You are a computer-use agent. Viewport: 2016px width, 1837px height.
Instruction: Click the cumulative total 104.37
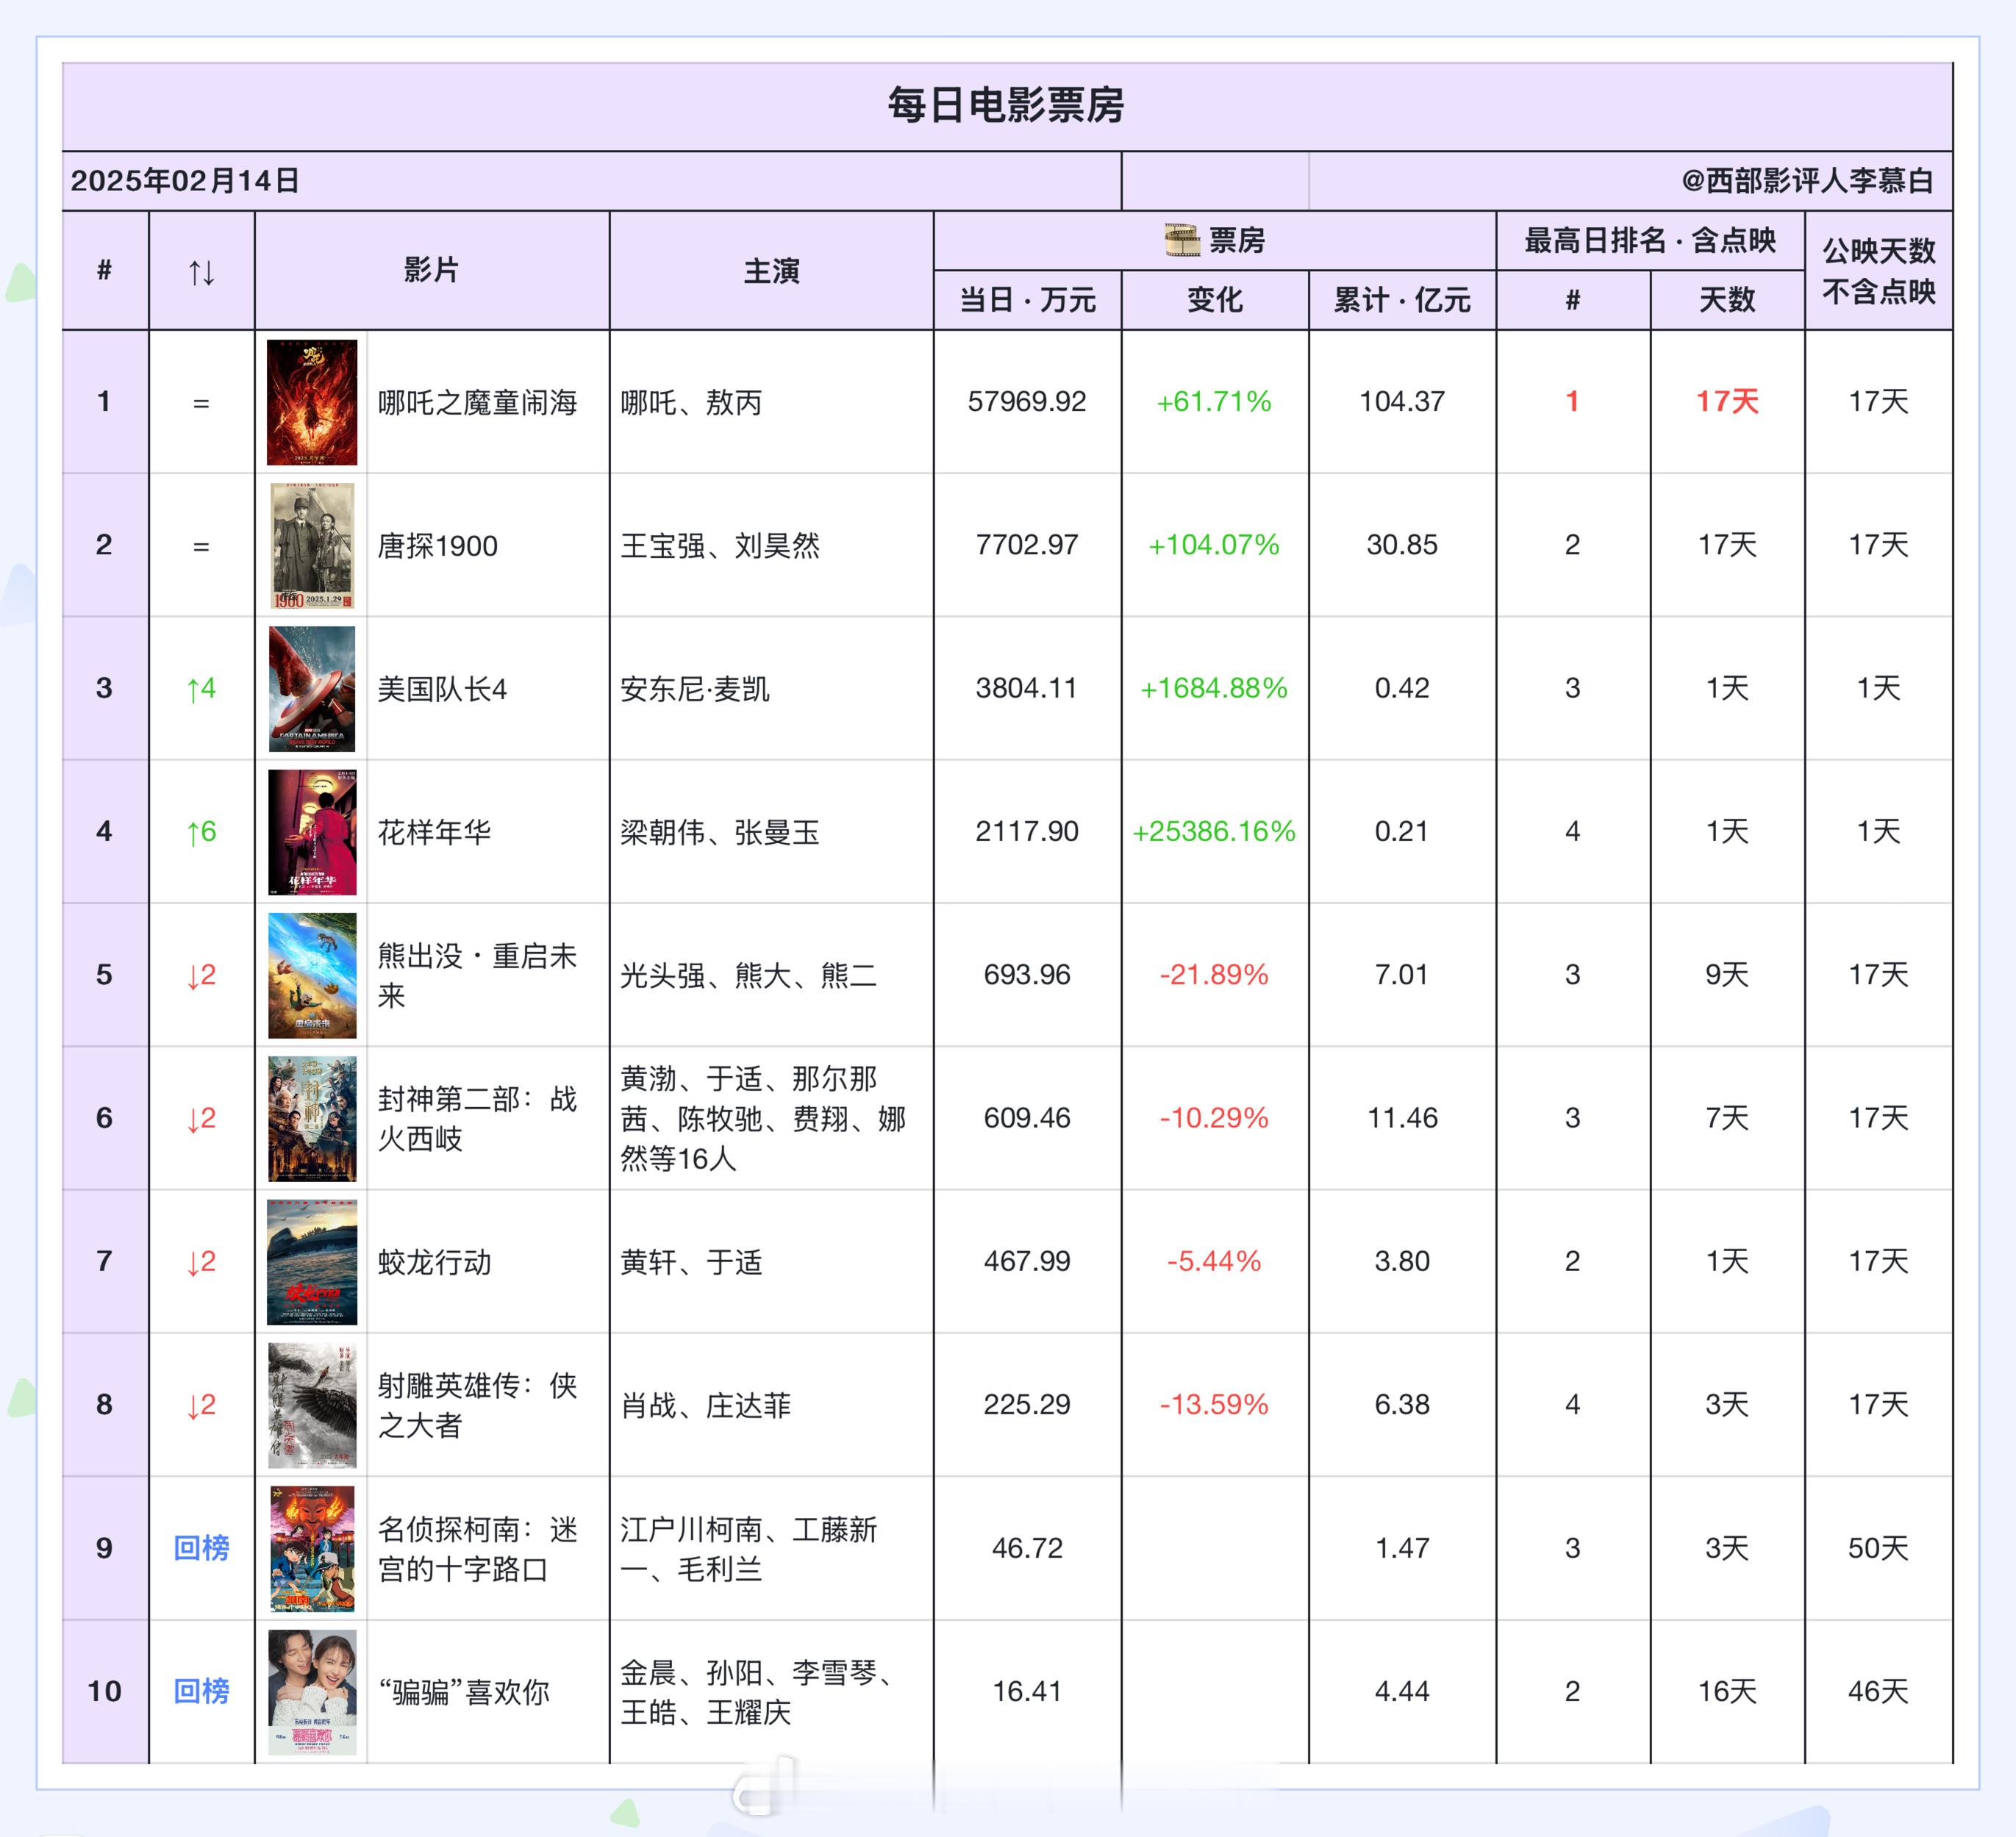tap(1402, 402)
